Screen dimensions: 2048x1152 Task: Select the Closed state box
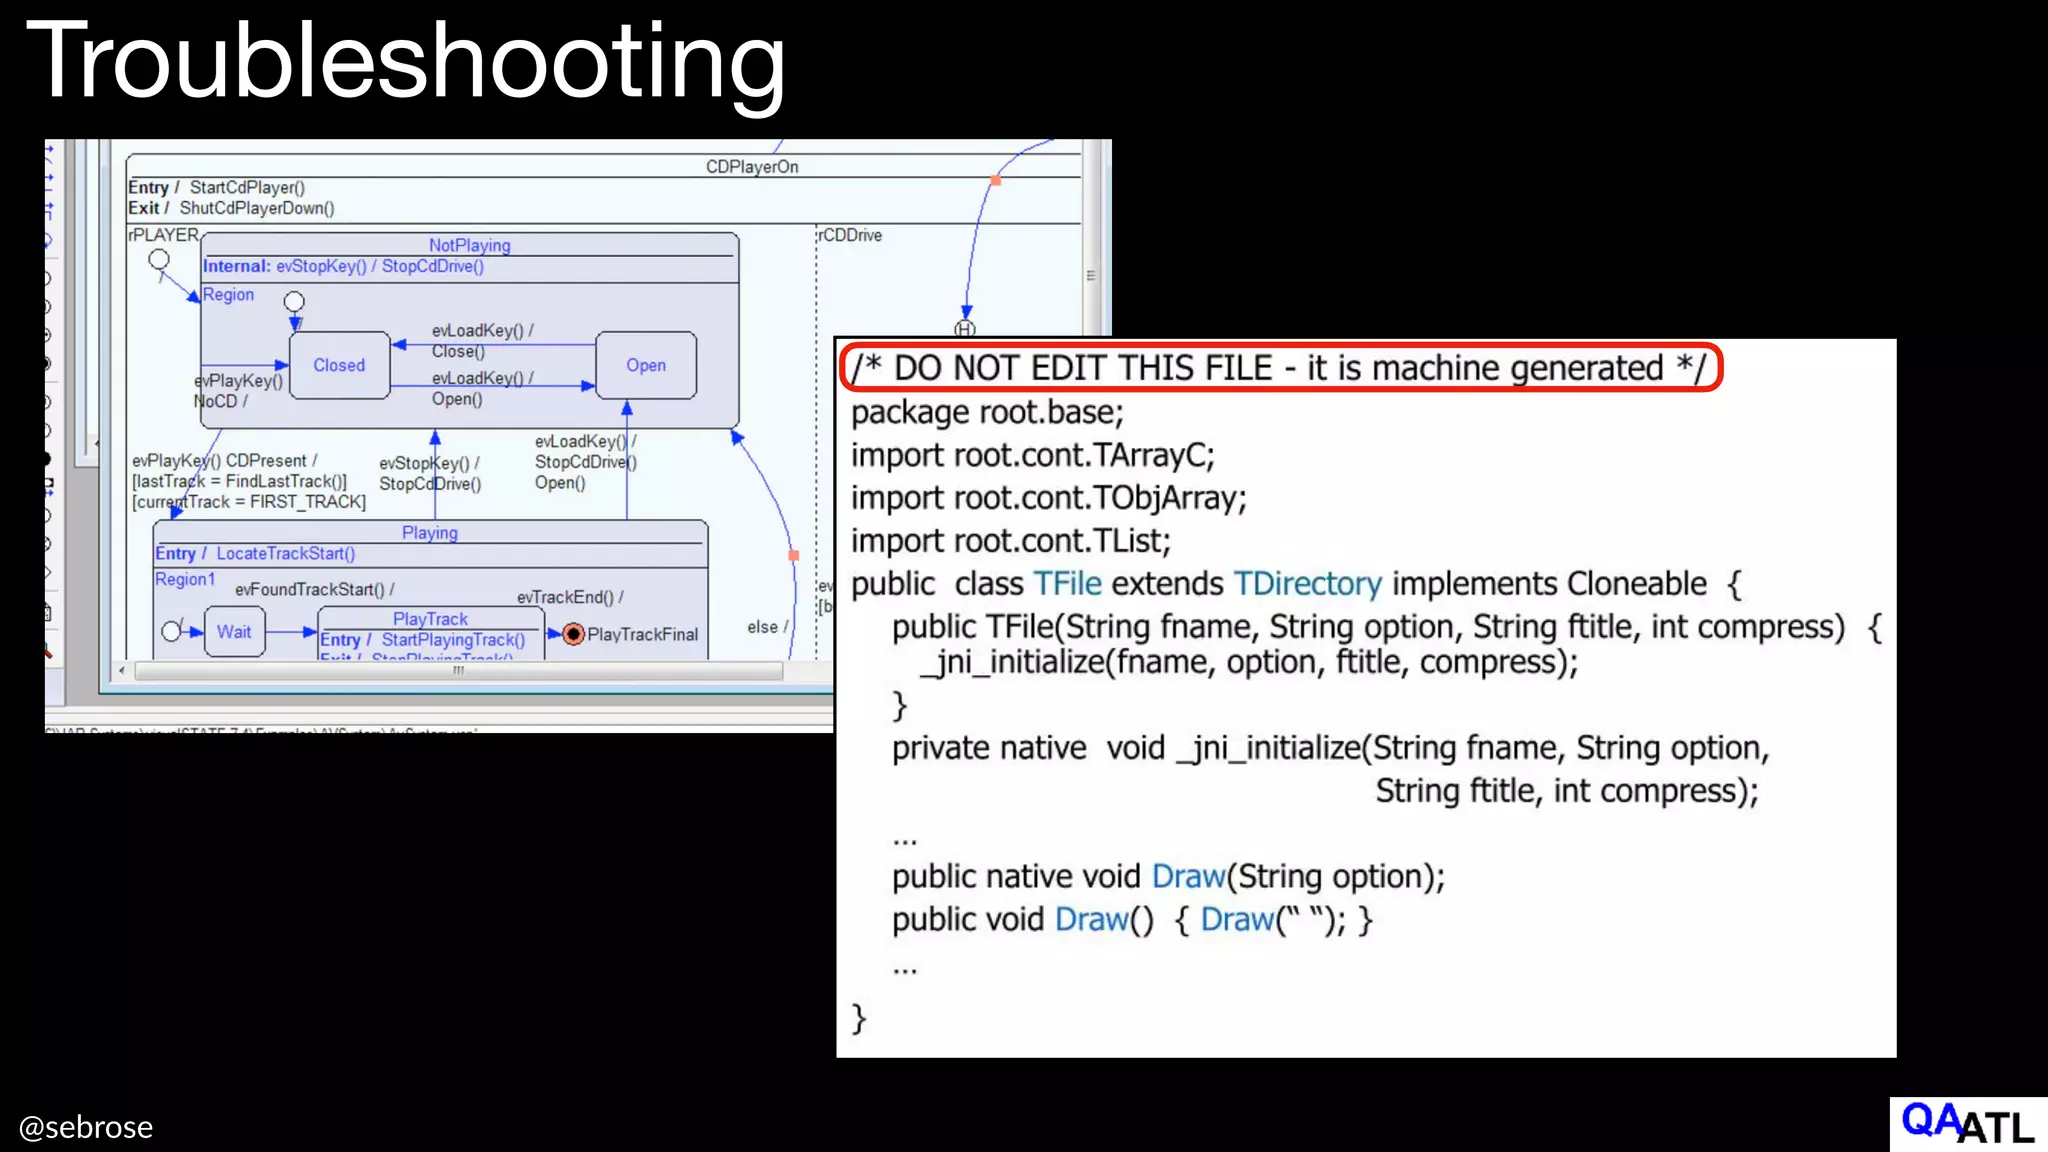click(x=339, y=365)
